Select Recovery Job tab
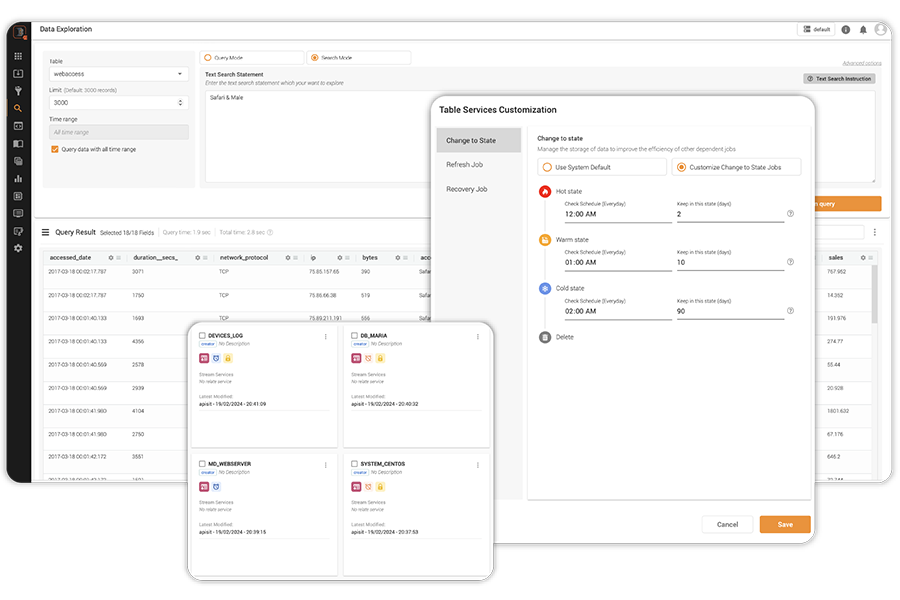 click(x=479, y=189)
